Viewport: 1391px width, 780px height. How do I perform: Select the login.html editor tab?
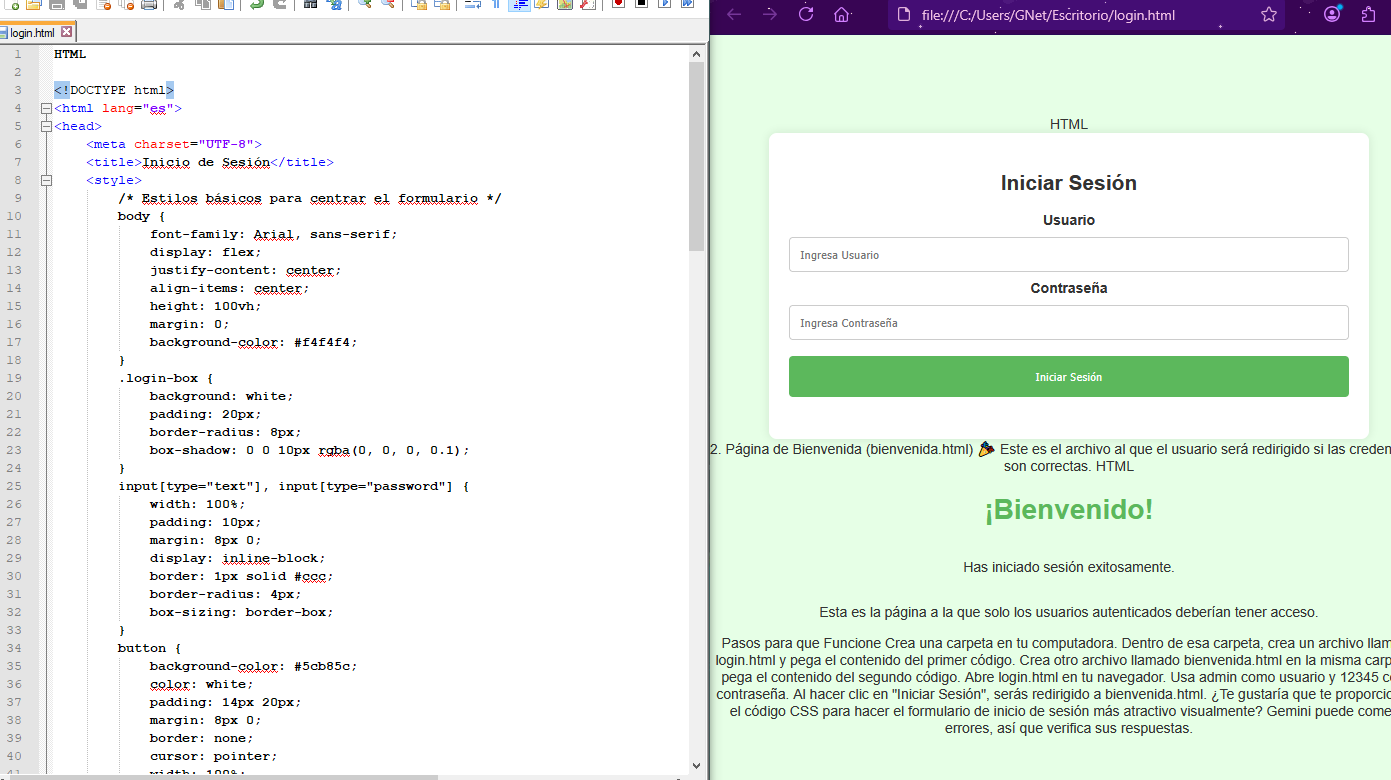click(x=32, y=33)
